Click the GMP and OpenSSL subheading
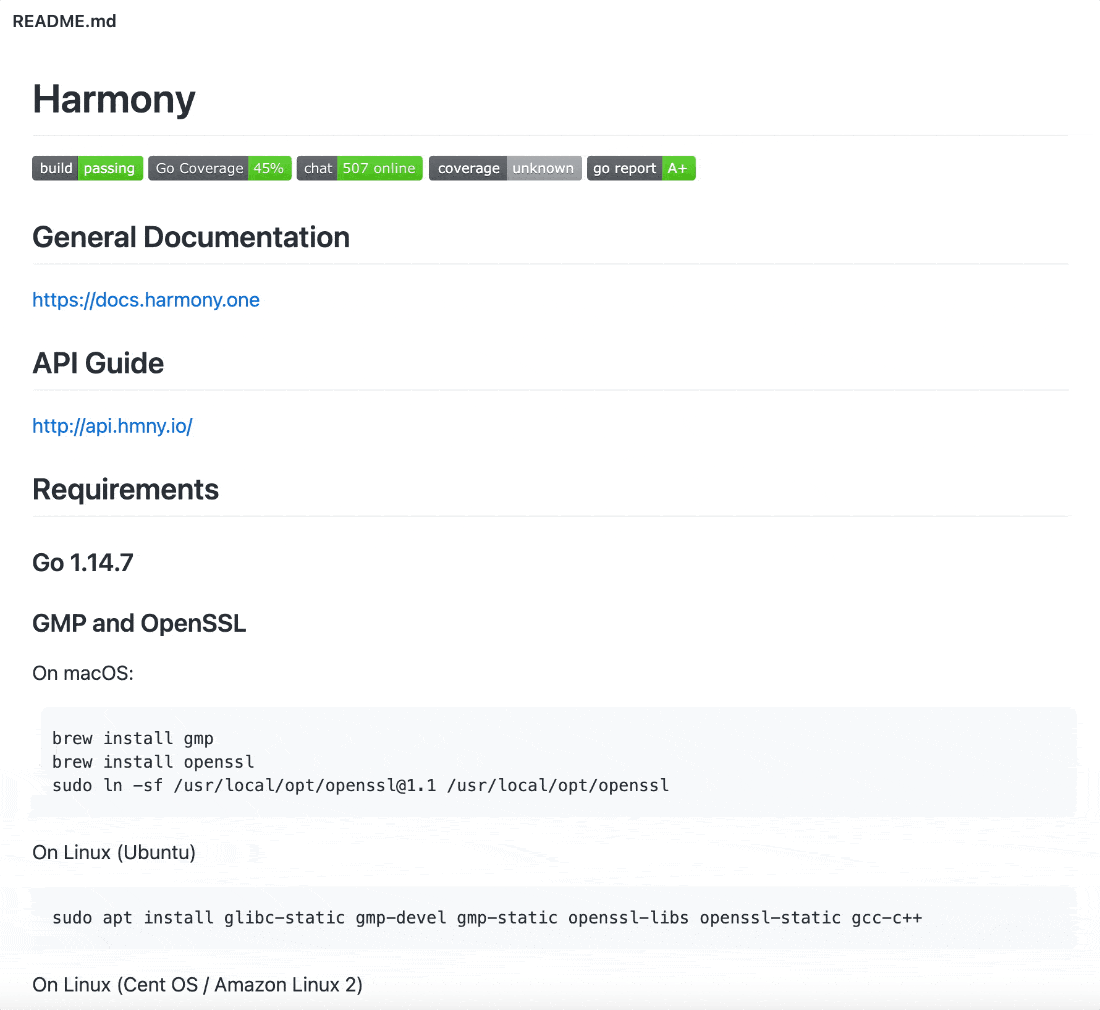 [x=139, y=624]
